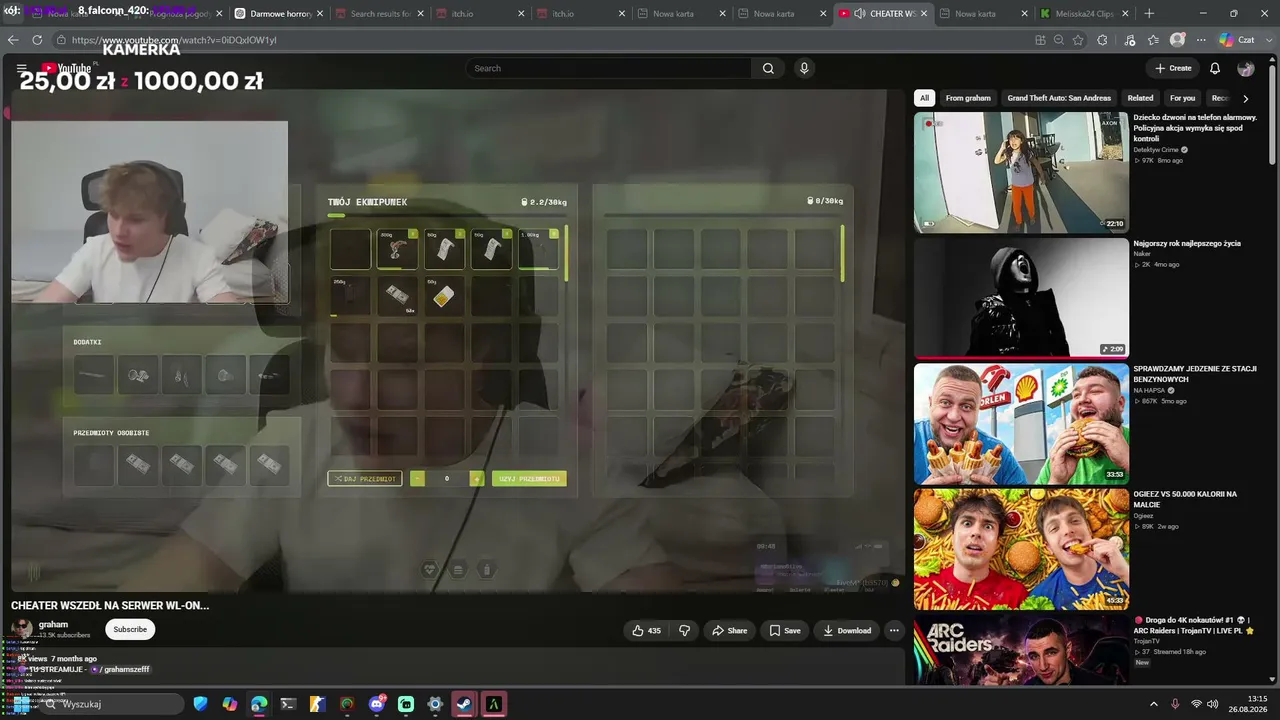
Task: Select the 'For you' filter chip
Action: pos(1182,98)
